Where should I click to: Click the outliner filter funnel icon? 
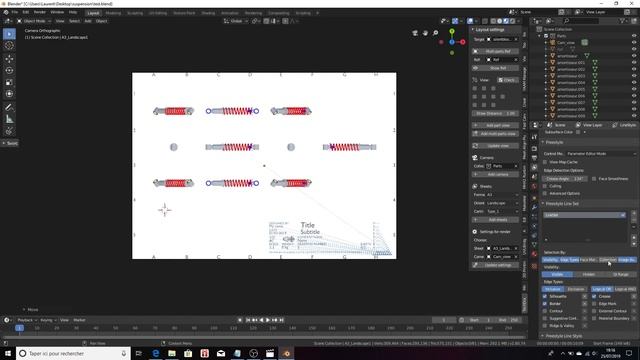(623, 21)
